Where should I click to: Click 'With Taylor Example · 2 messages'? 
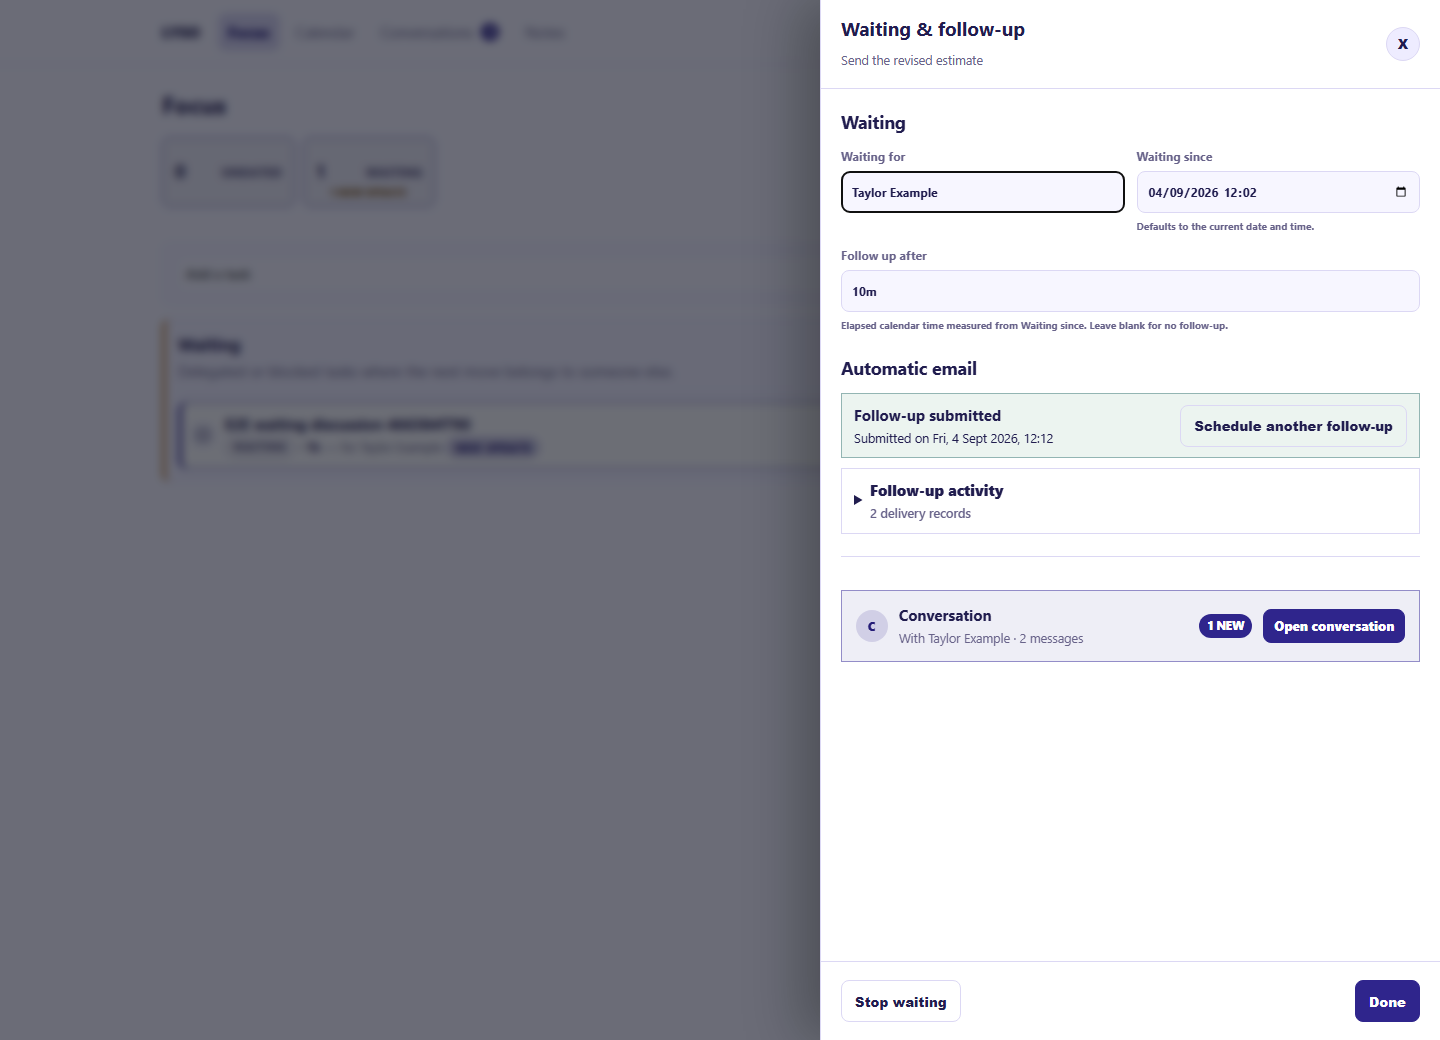click(991, 639)
